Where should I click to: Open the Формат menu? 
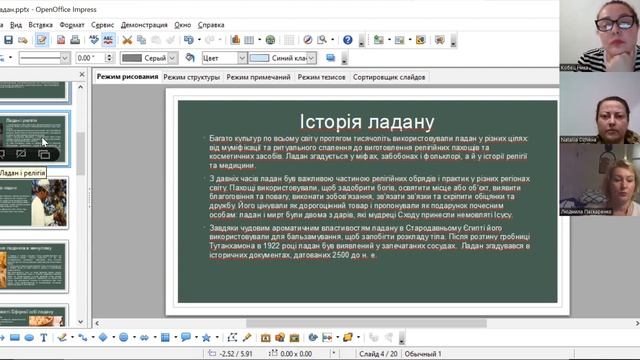point(72,25)
